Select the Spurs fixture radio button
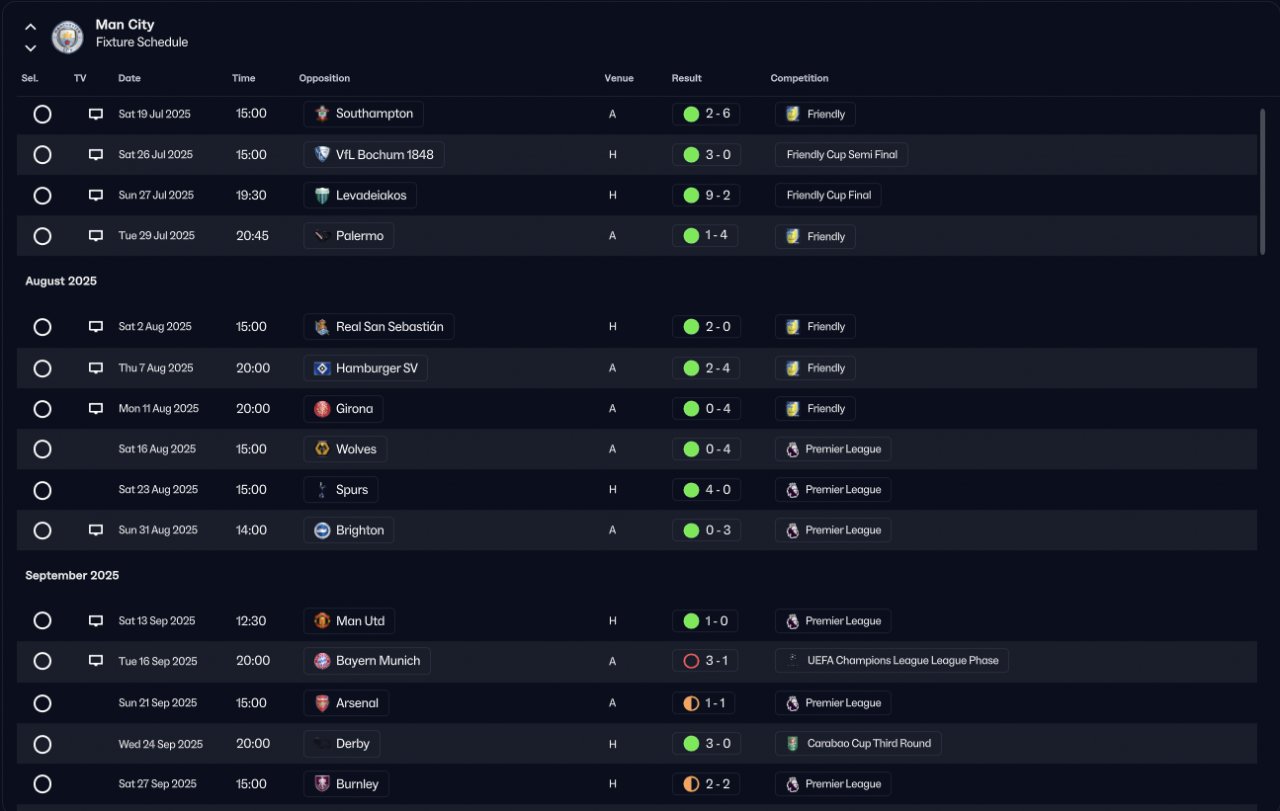 point(42,490)
